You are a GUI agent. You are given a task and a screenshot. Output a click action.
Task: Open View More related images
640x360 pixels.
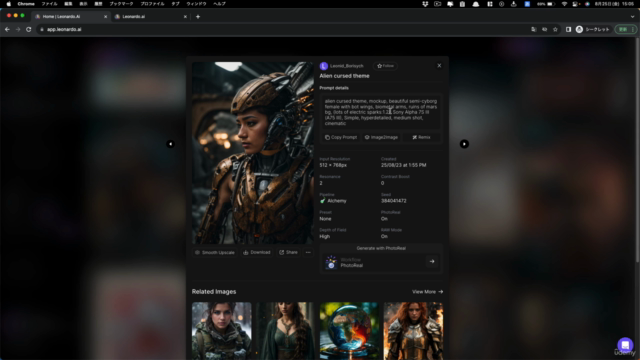click(x=427, y=292)
